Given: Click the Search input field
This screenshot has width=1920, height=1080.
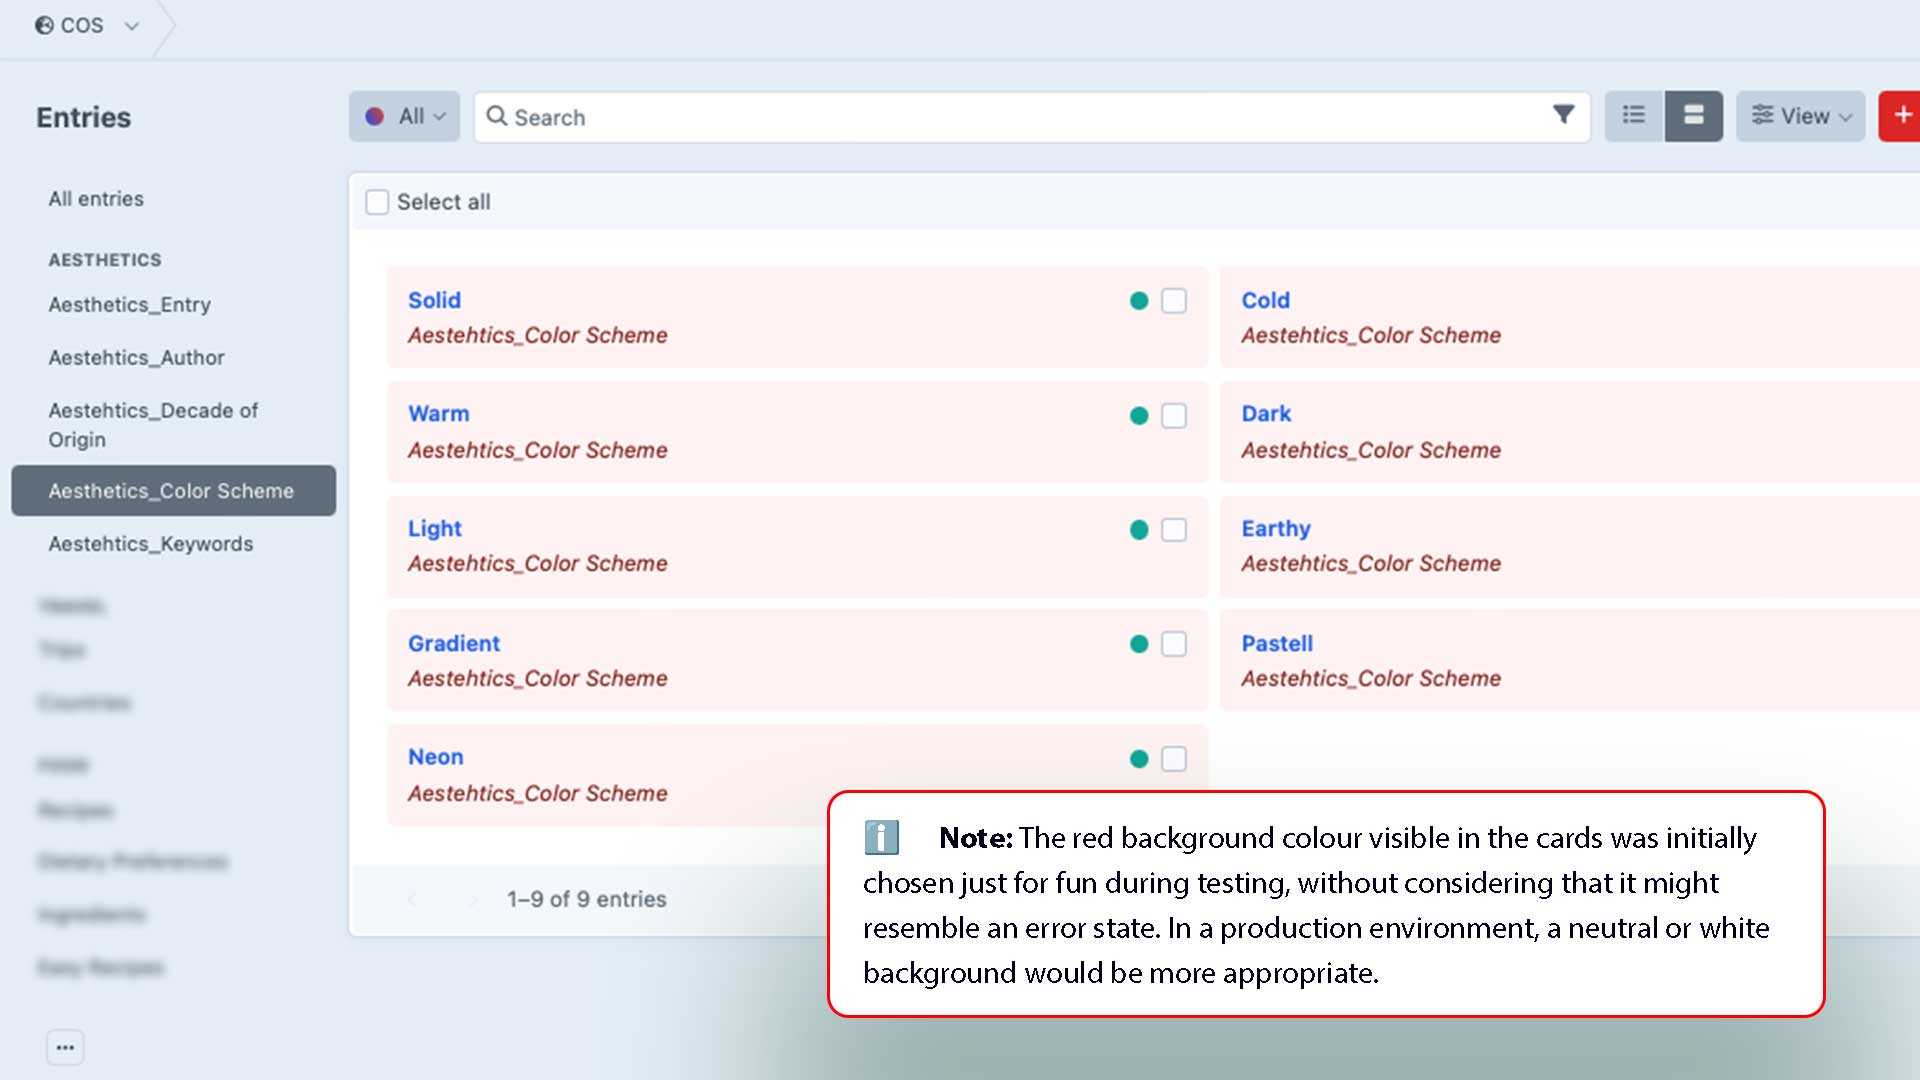Looking at the screenshot, I should point(1032,117).
